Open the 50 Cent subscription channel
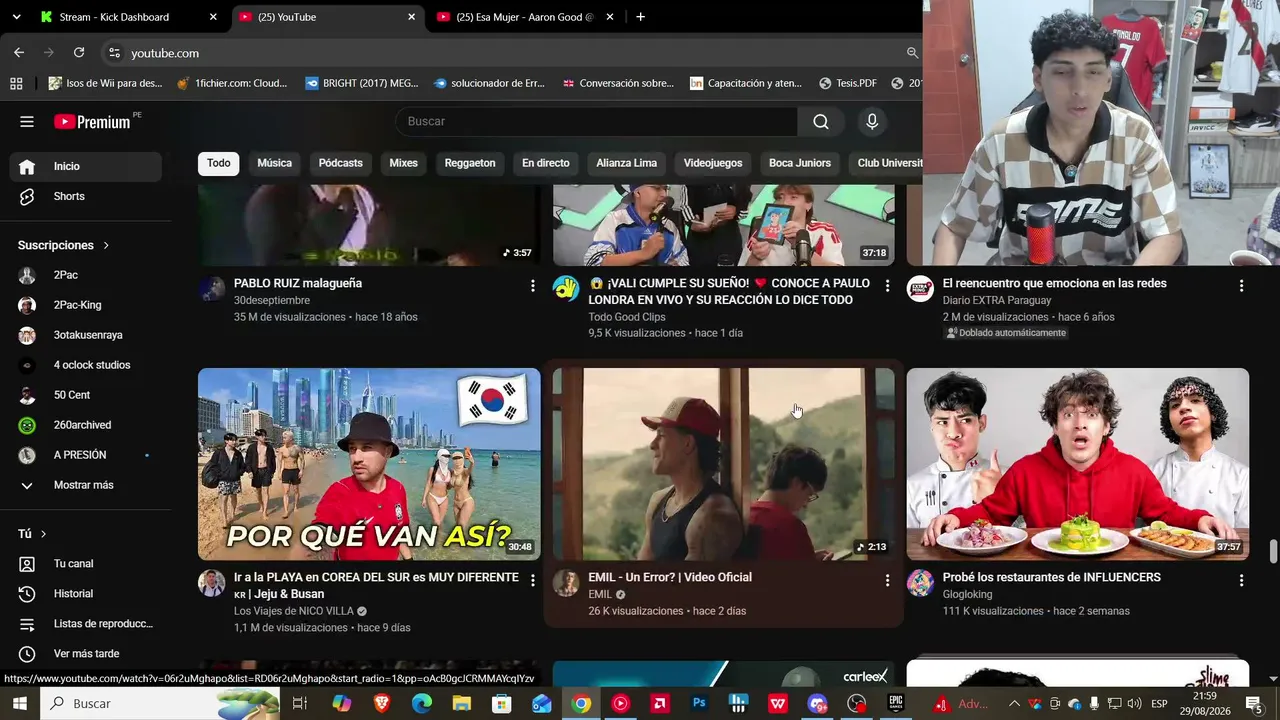Image resolution: width=1280 pixels, height=720 pixels. tap(86, 395)
